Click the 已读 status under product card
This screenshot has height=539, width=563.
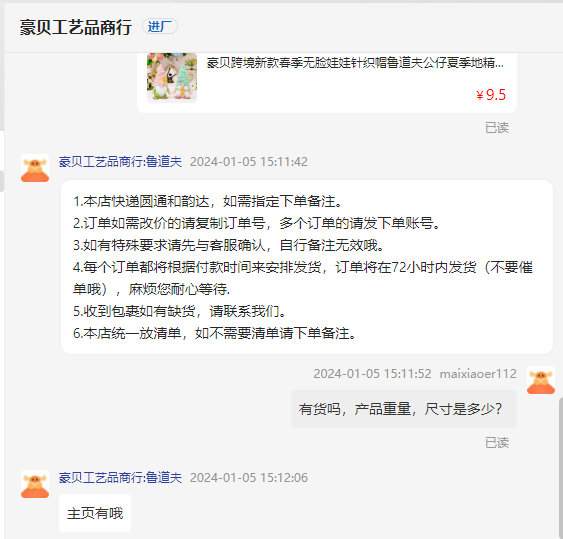click(497, 128)
